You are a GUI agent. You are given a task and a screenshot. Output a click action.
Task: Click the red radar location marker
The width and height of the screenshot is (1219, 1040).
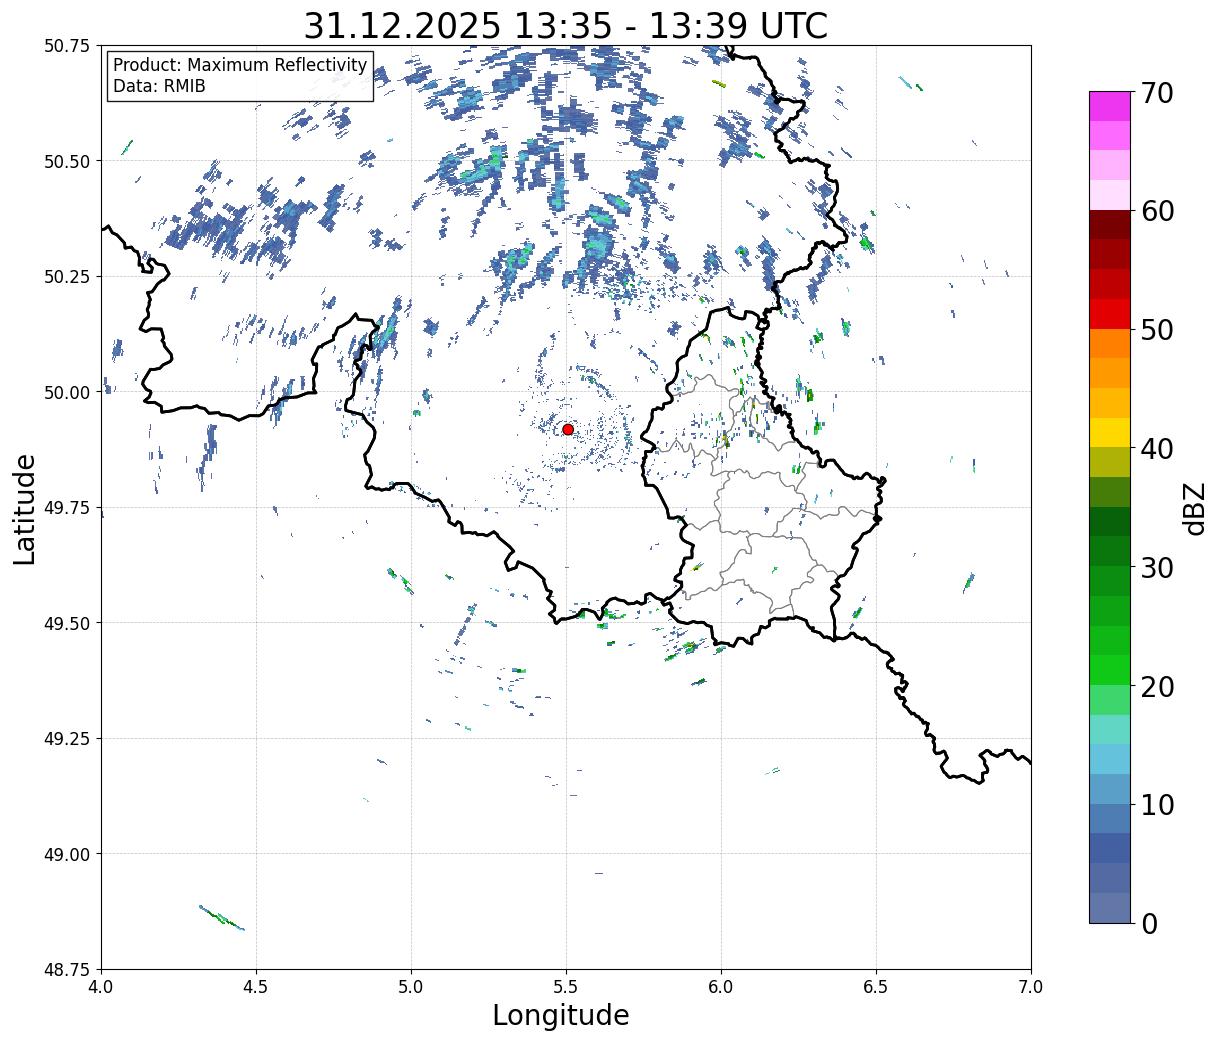tap(568, 429)
